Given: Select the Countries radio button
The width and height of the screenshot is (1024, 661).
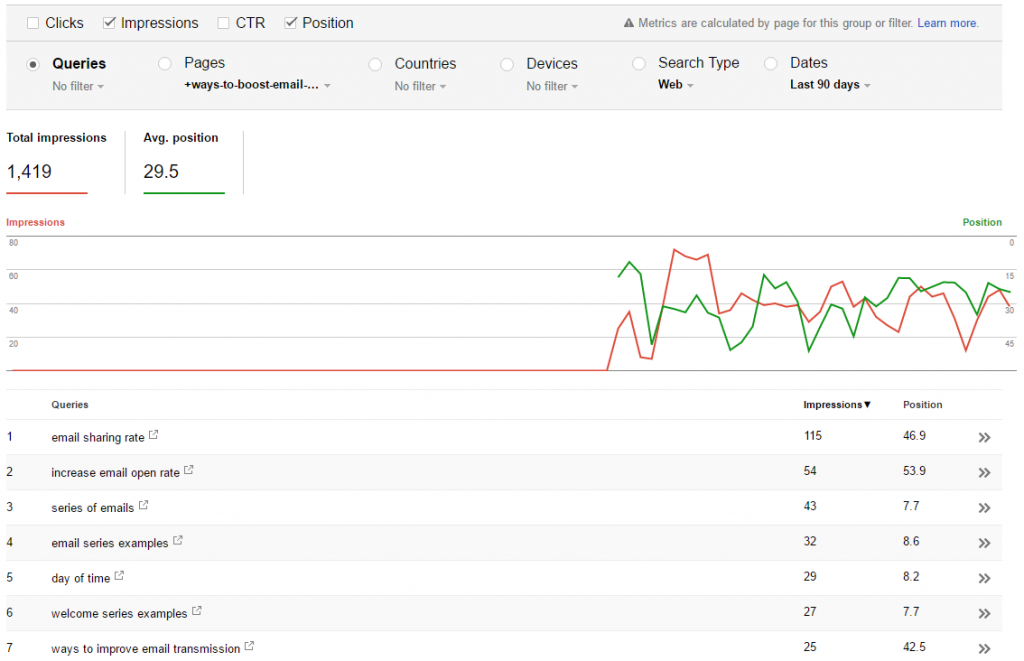Looking at the screenshot, I should [x=375, y=64].
